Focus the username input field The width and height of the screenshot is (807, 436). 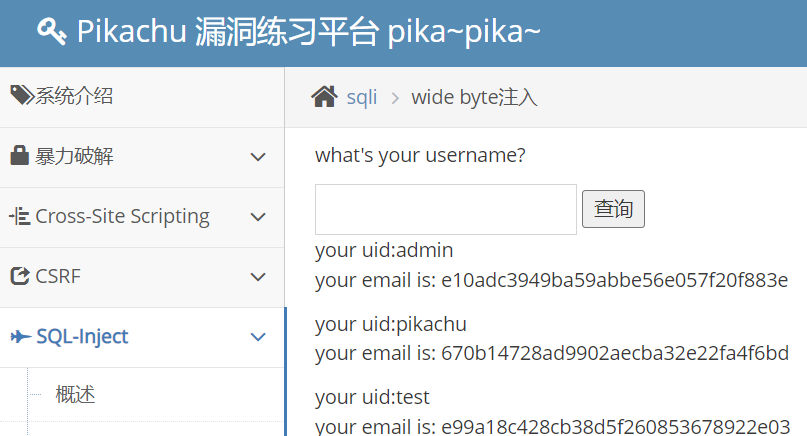click(446, 210)
